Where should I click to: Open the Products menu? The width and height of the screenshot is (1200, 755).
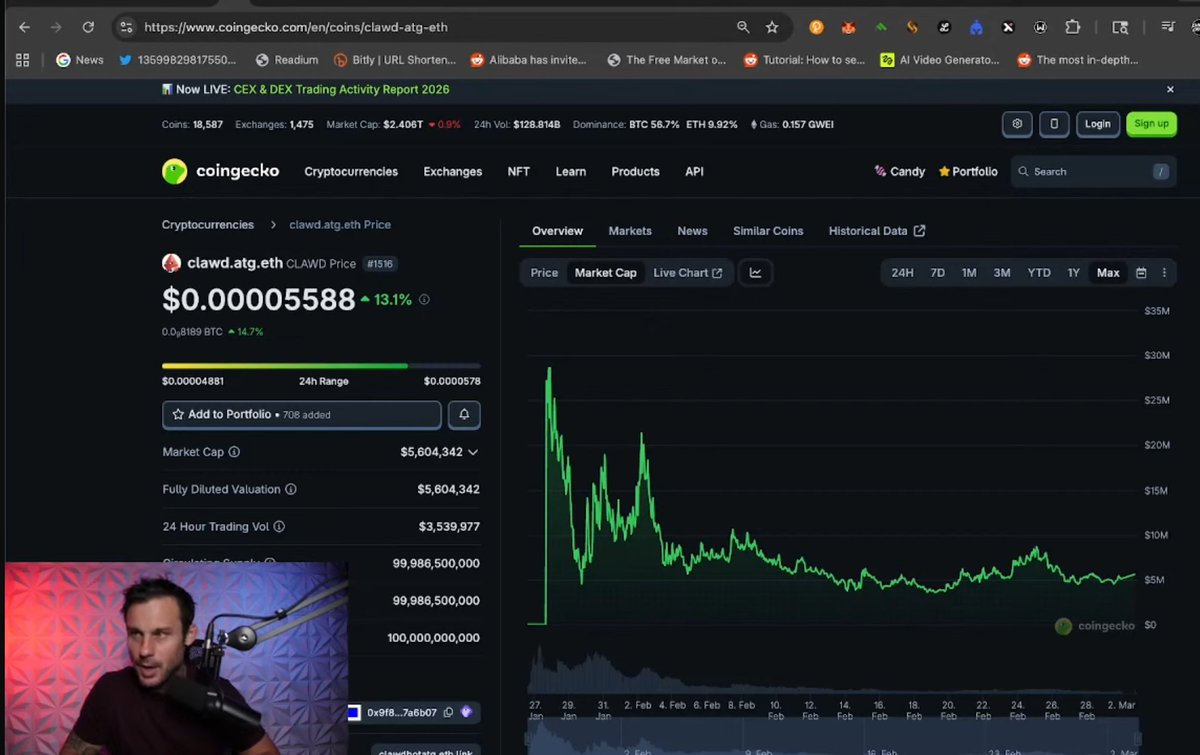point(636,172)
